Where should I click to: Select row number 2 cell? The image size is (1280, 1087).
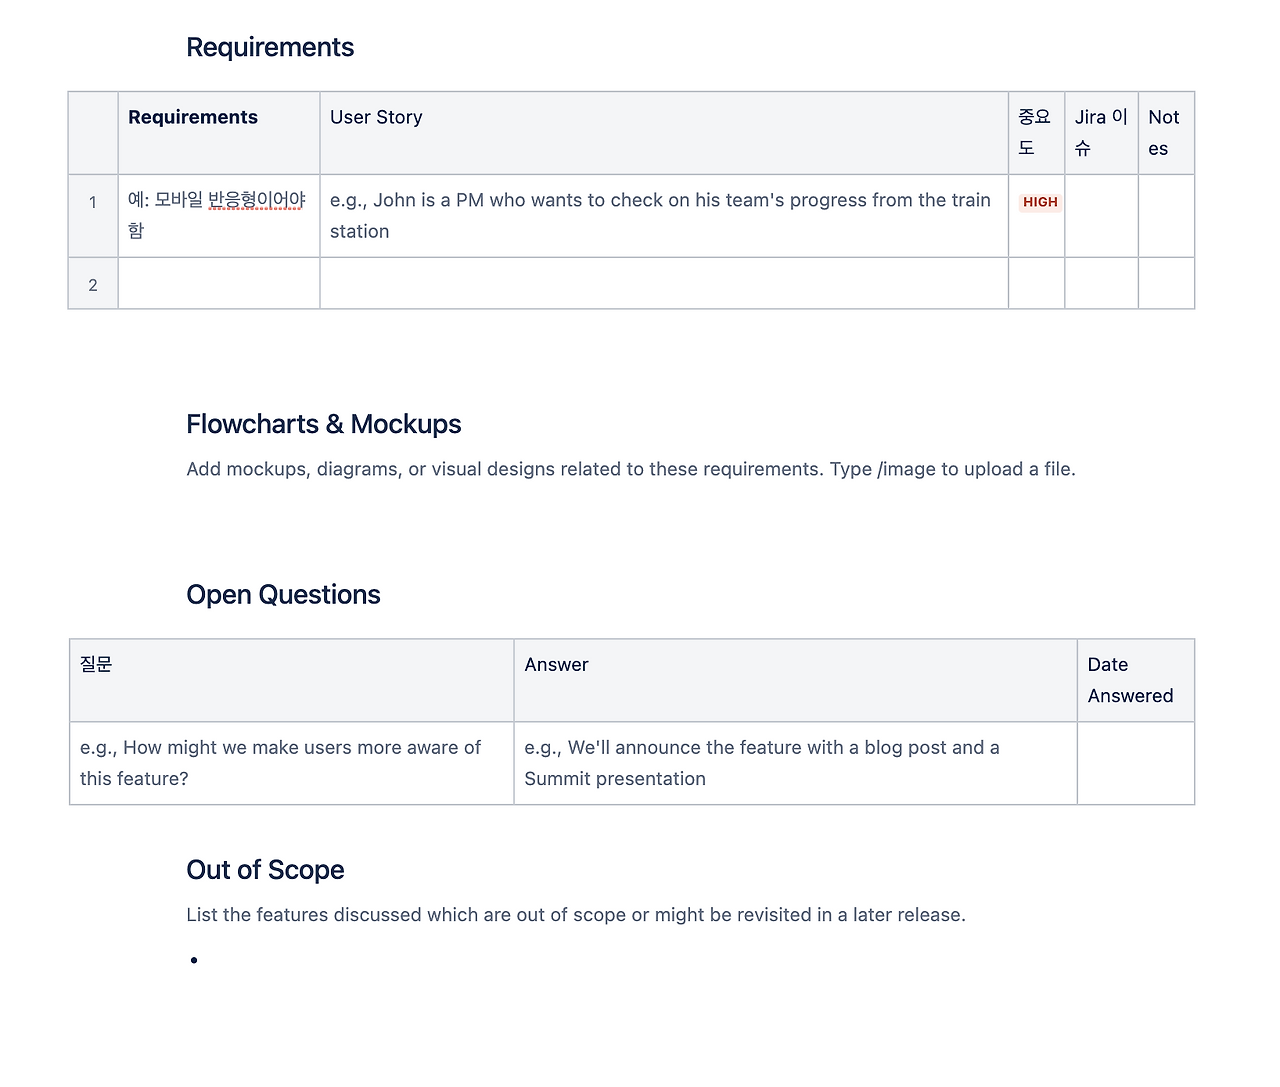pos(93,285)
